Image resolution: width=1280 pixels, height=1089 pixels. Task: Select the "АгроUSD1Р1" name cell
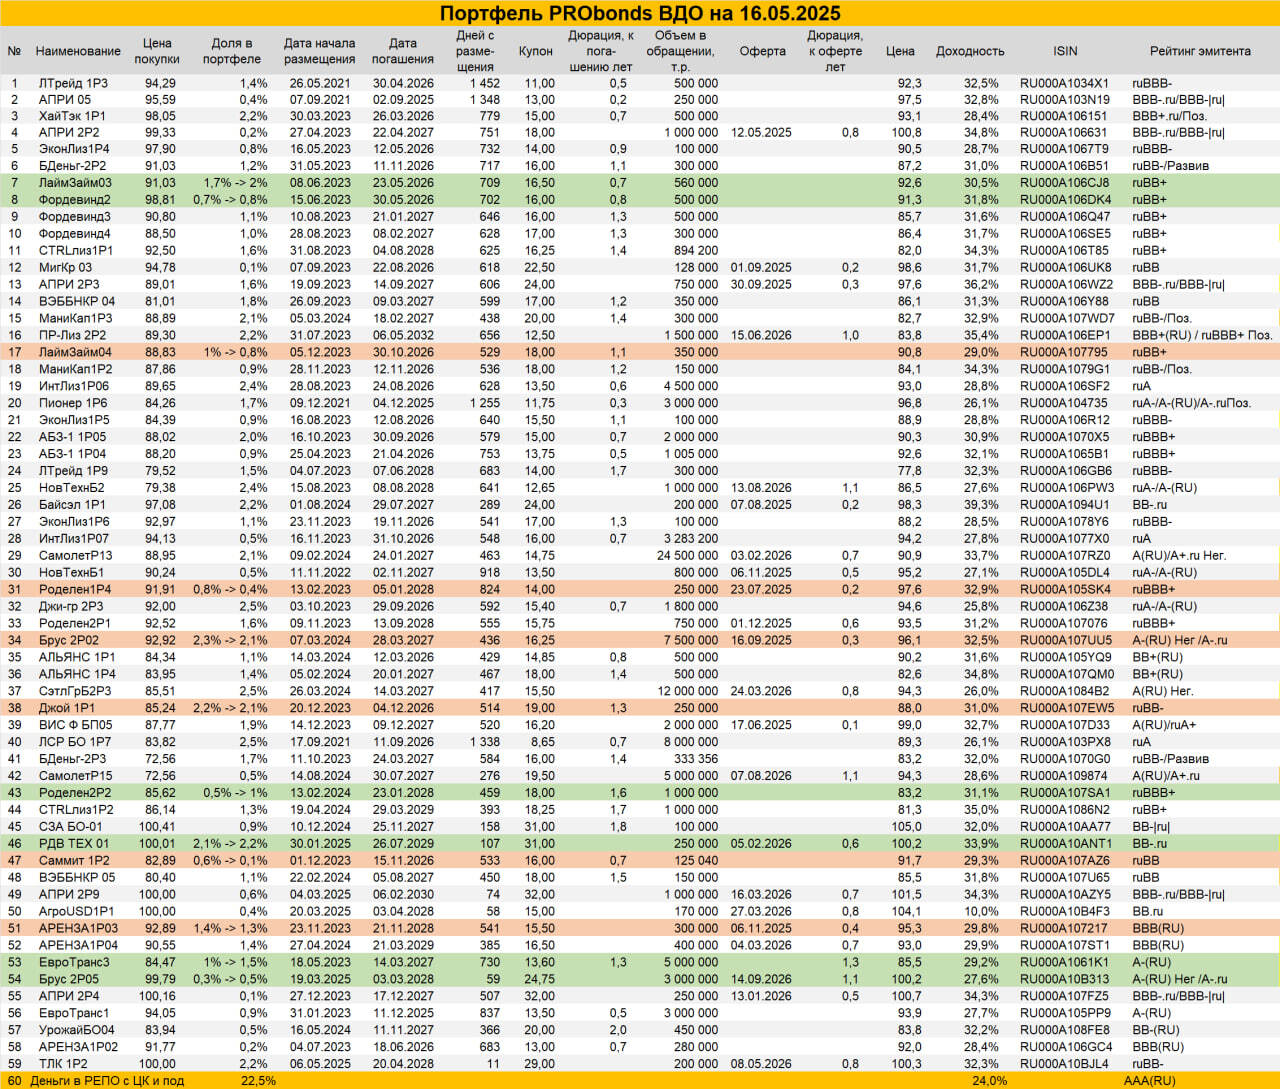tap(76, 912)
